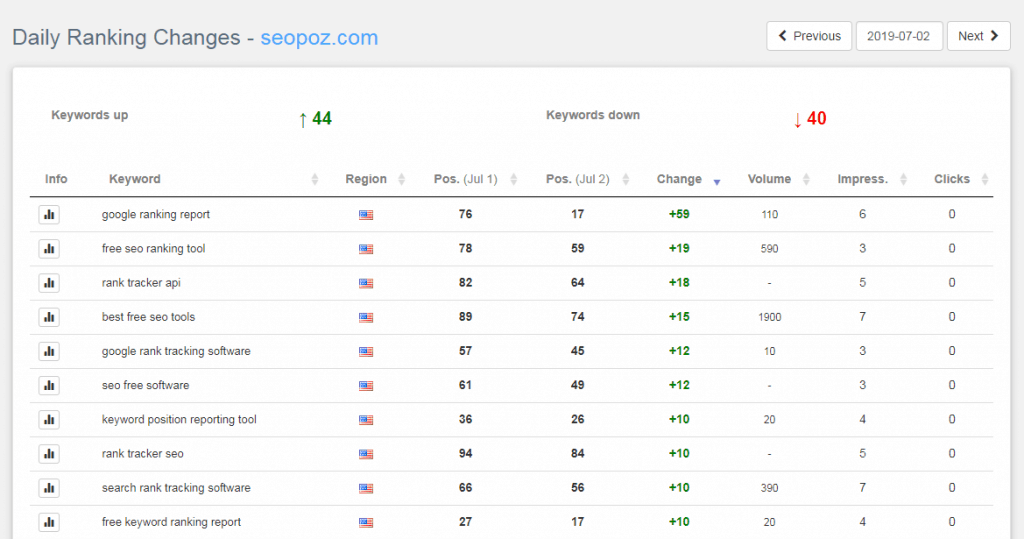This screenshot has width=1024, height=539.
Task: Click the +59 change value
Action: pyautogui.click(x=679, y=214)
